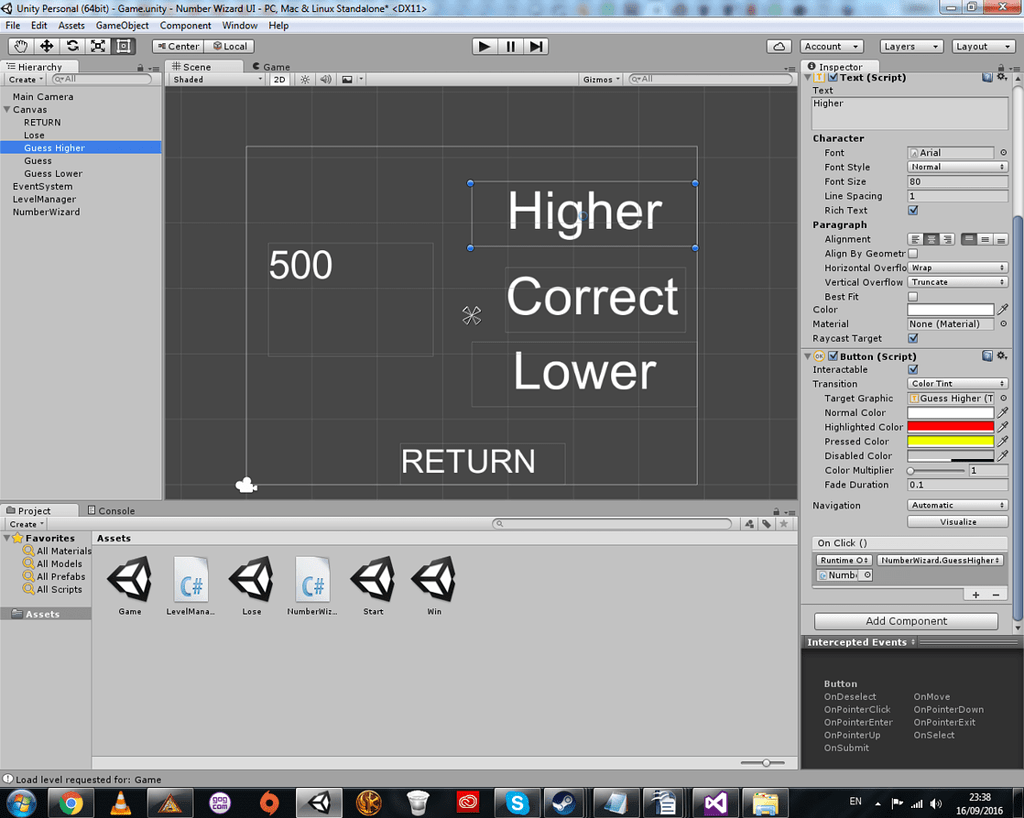This screenshot has width=1024, height=818.
Task: Click the red Highlighted Color swatch
Action: (x=950, y=427)
